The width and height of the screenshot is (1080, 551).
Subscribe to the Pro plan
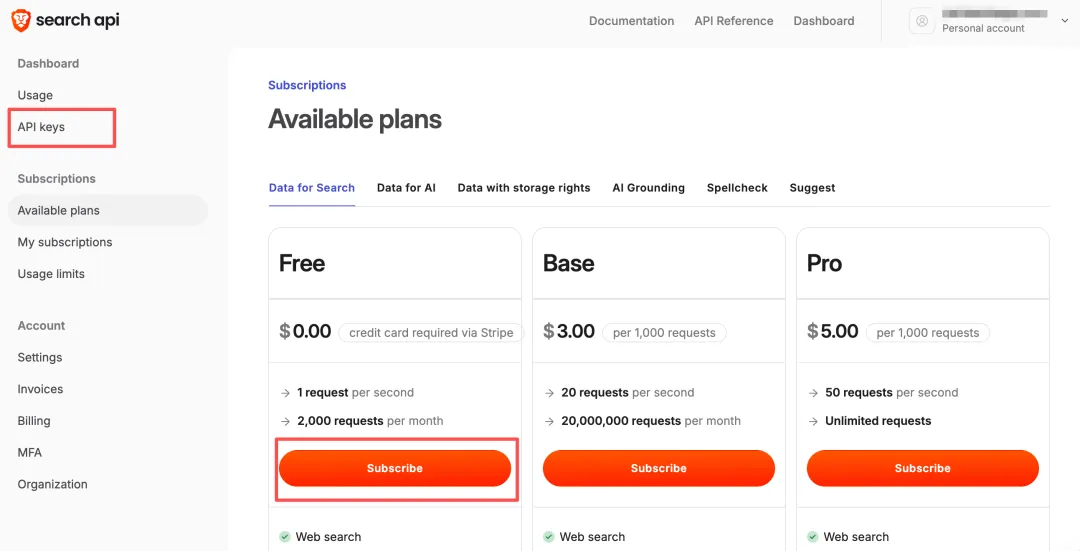tap(922, 468)
